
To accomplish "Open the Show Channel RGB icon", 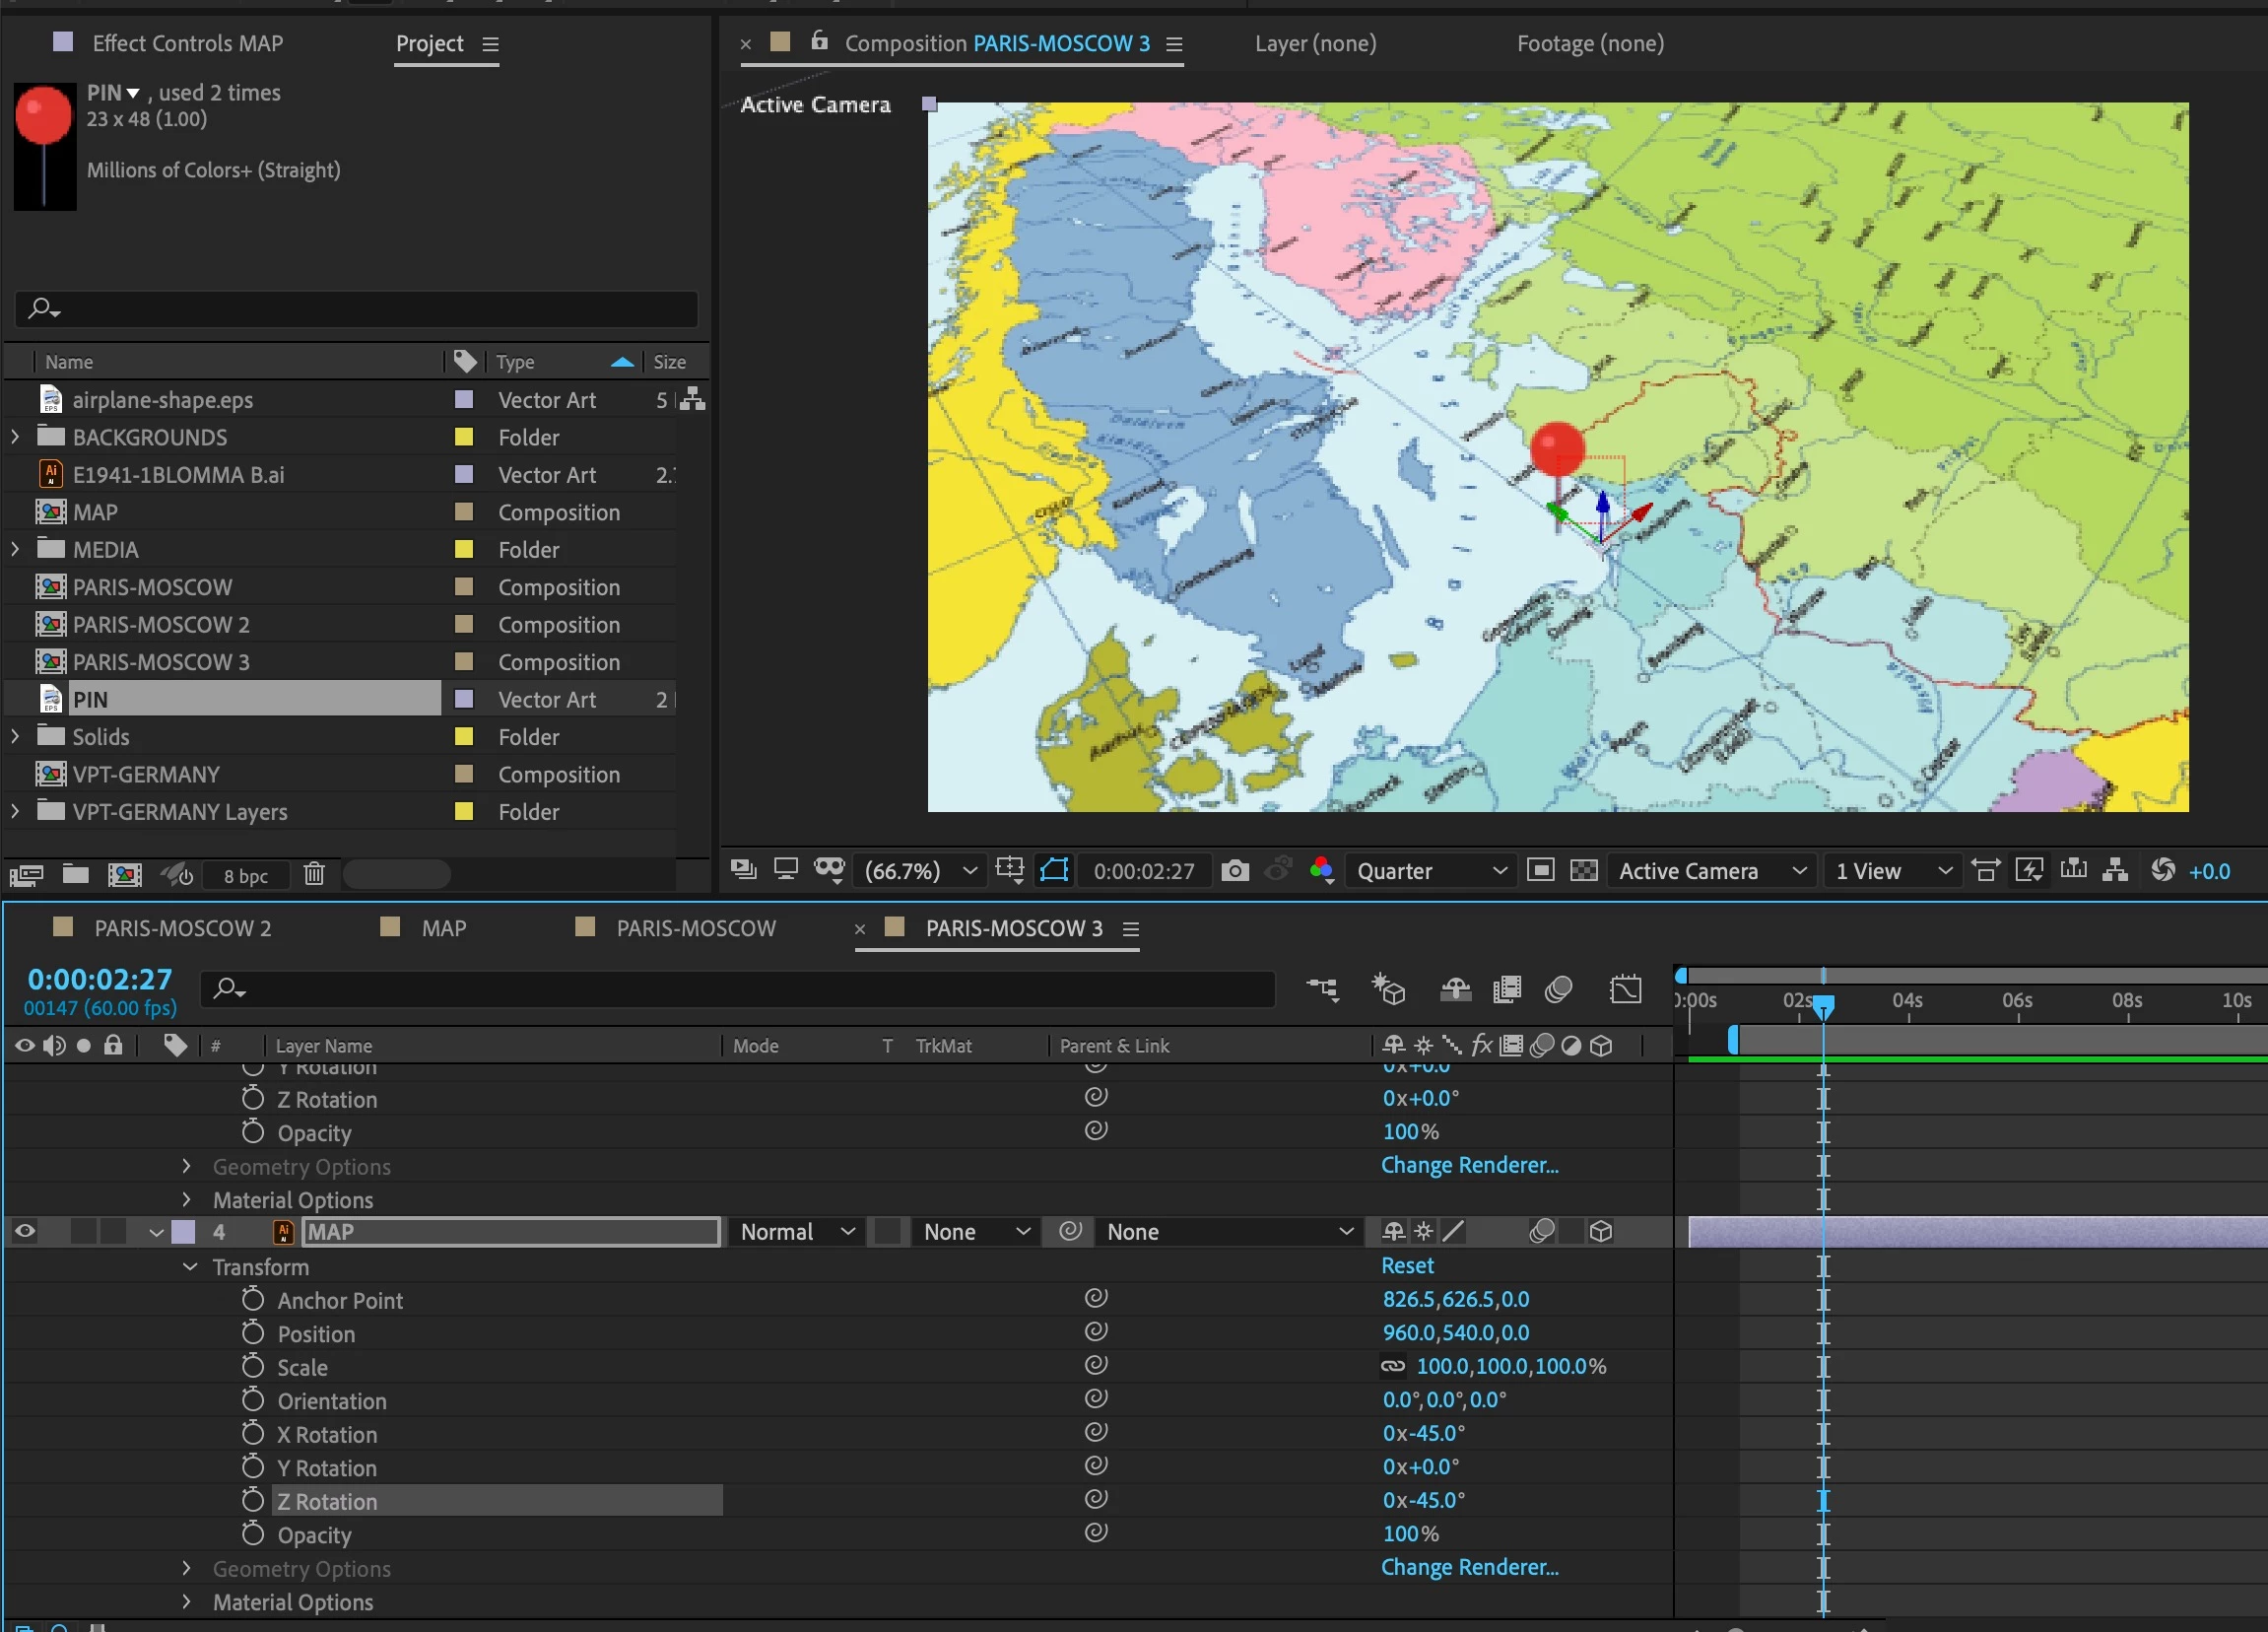I will click(x=1321, y=871).
